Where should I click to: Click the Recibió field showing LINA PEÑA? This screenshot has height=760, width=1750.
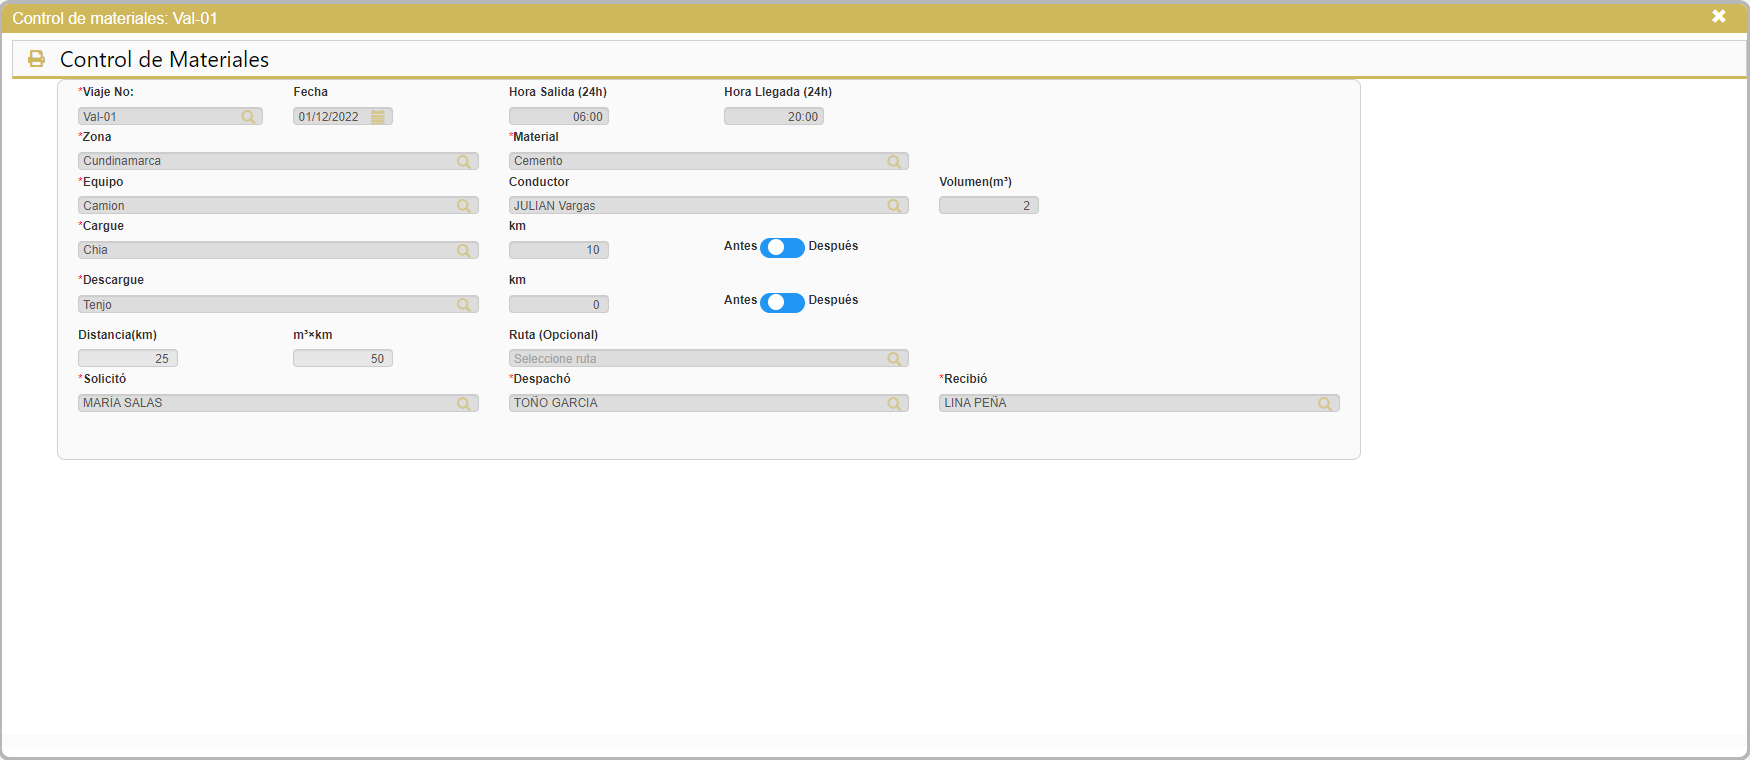pyautogui.click(x=1139, y=403)
